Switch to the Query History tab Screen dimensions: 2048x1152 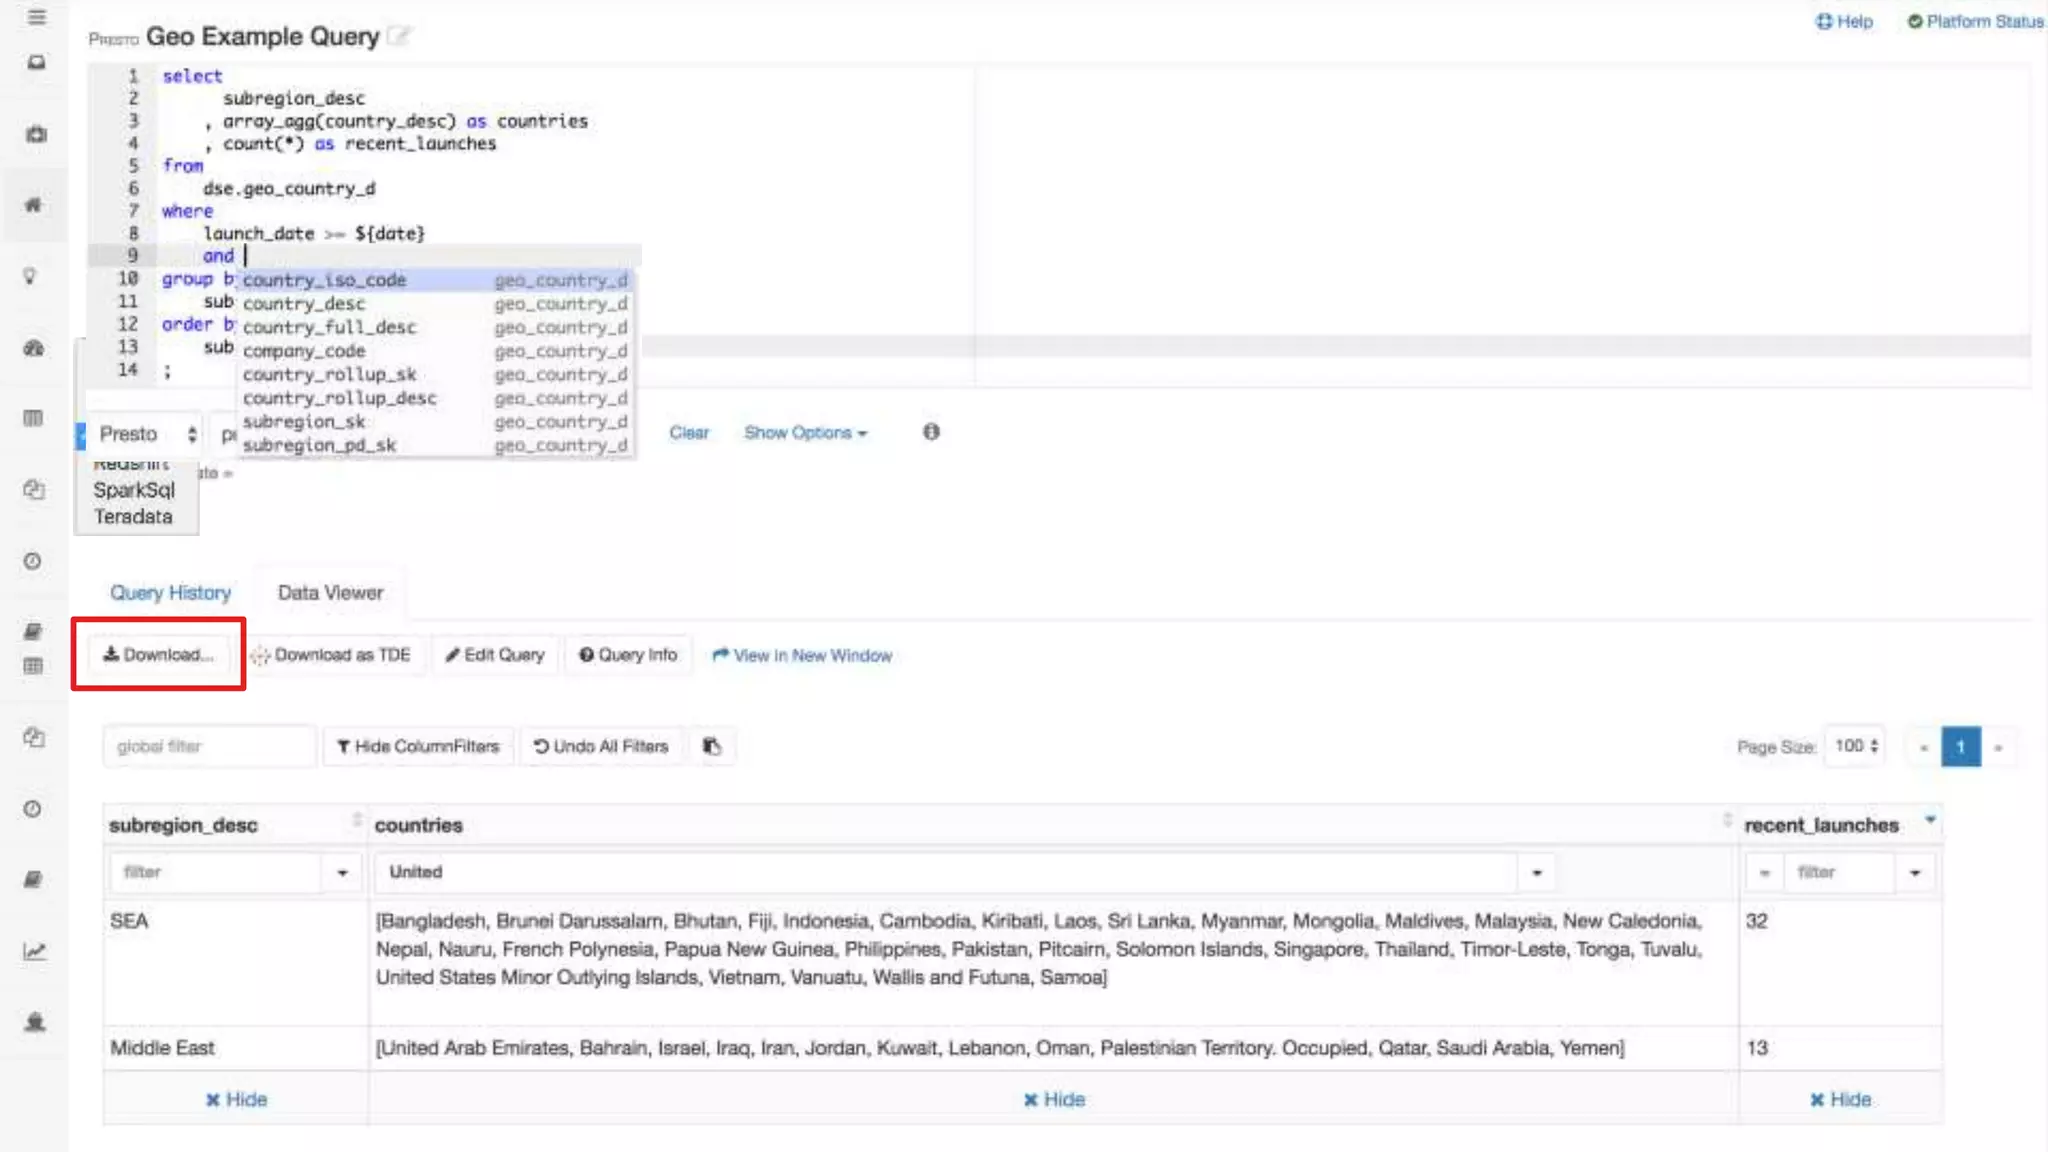170,593
